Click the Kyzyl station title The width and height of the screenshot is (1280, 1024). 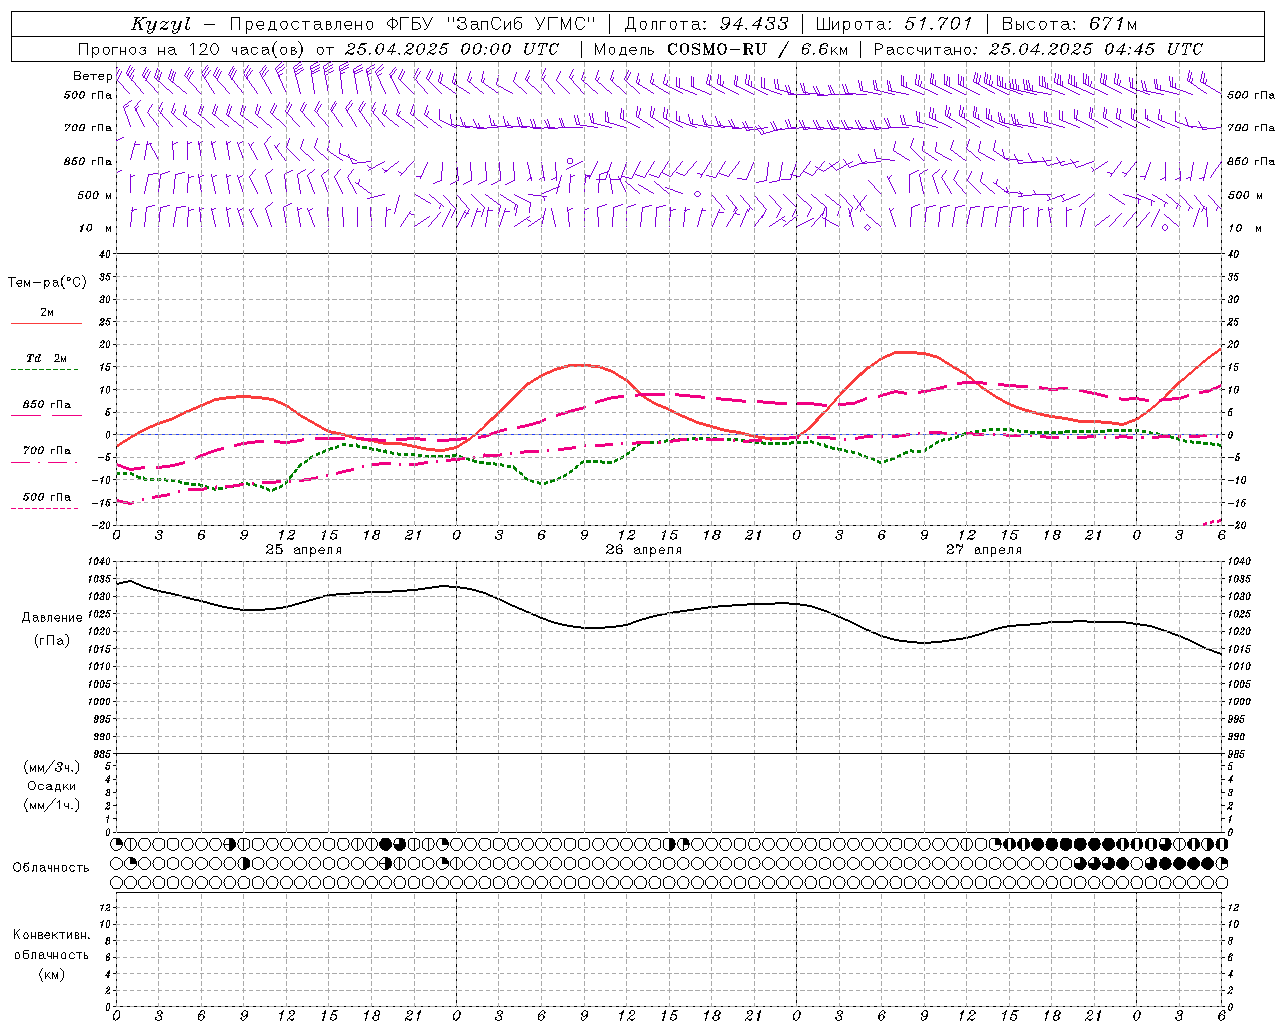coord(161,24)
